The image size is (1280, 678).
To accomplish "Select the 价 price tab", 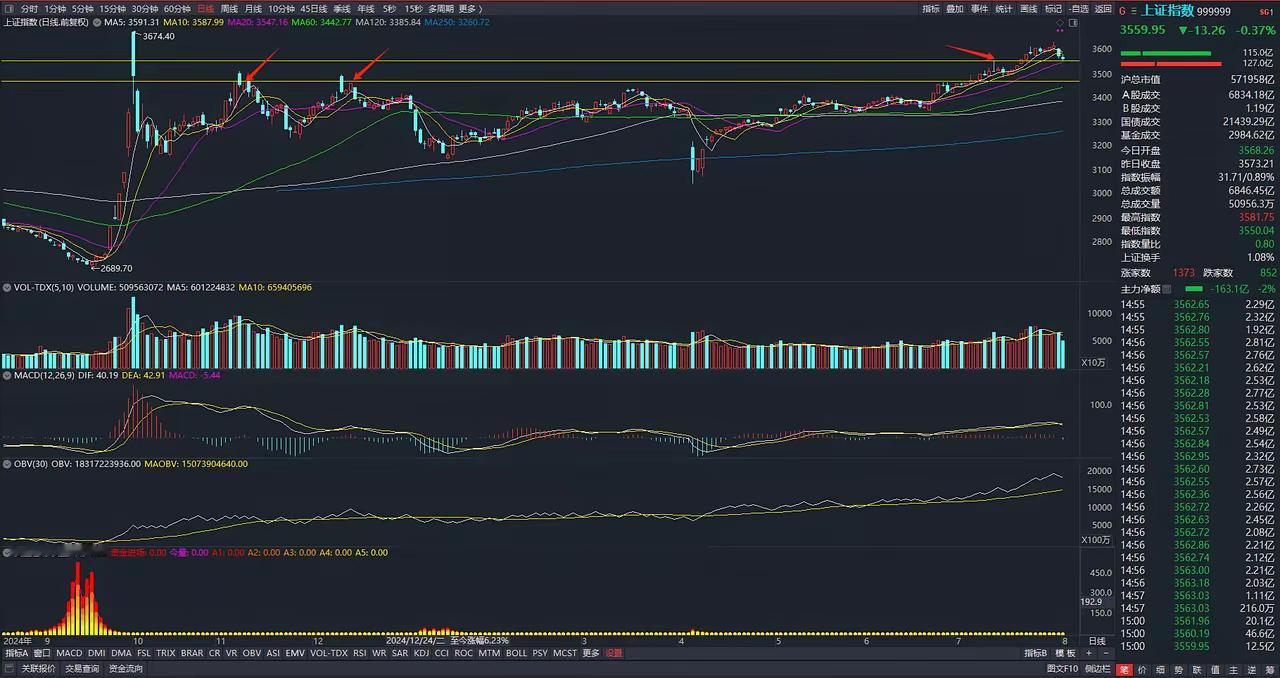I will [x=1142, y=669].
